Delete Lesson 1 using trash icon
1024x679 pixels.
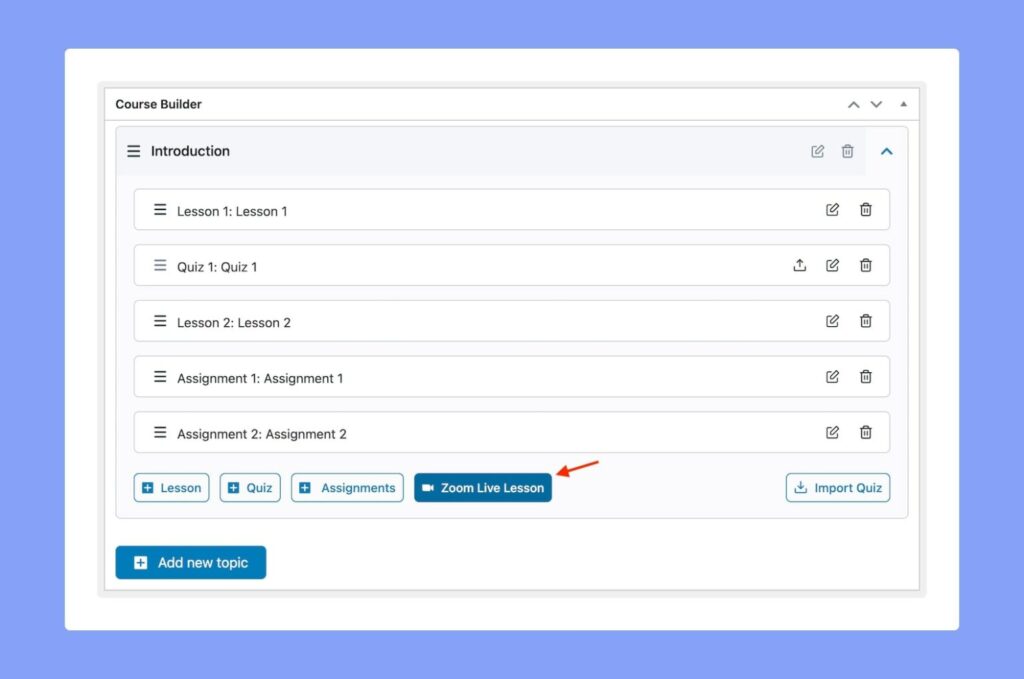click(866, 210)
